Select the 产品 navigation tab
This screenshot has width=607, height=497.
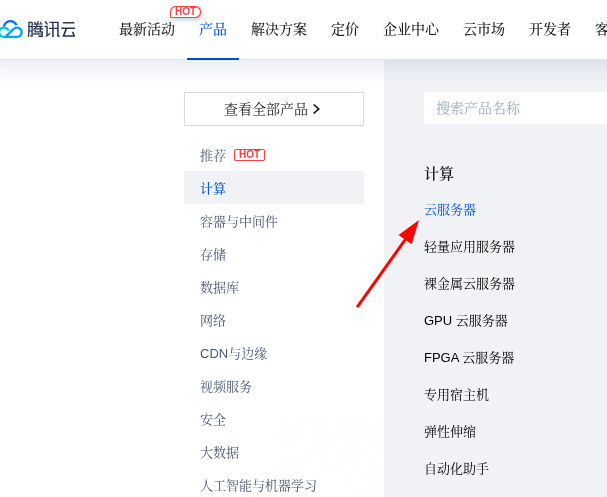213,29
